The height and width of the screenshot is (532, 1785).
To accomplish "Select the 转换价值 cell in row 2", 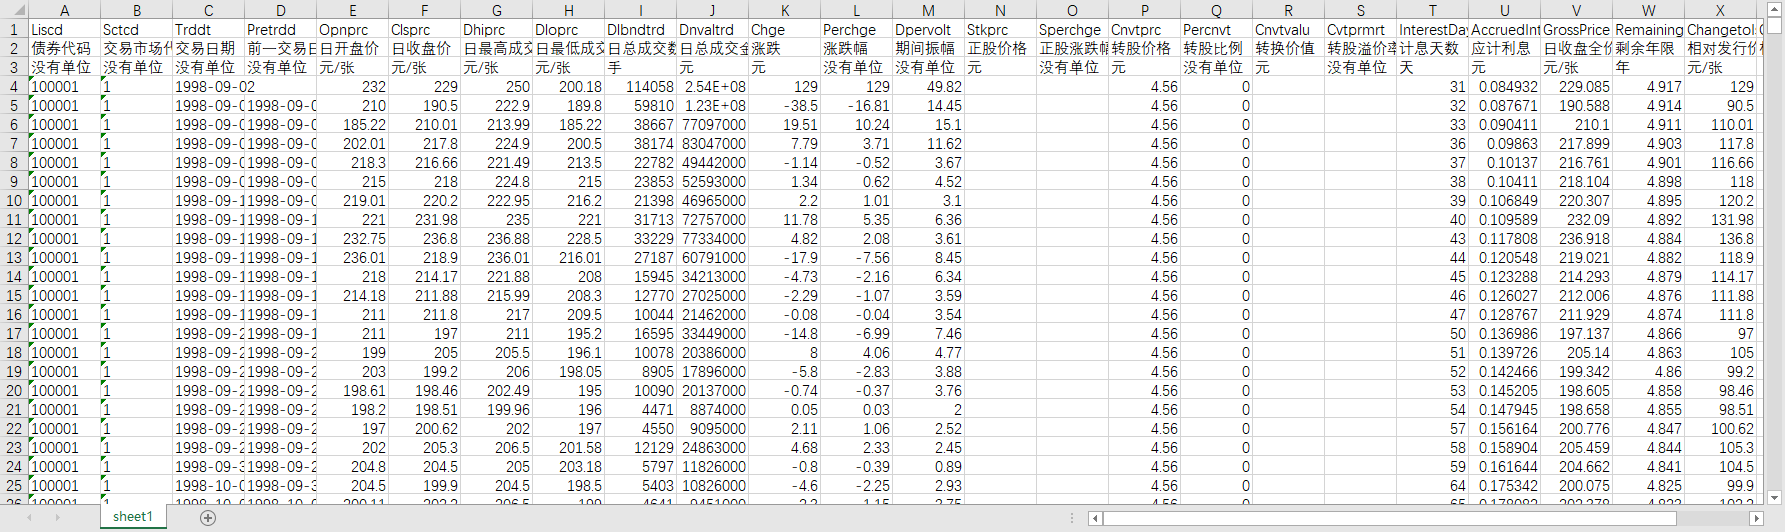I will coord(1289,49).
